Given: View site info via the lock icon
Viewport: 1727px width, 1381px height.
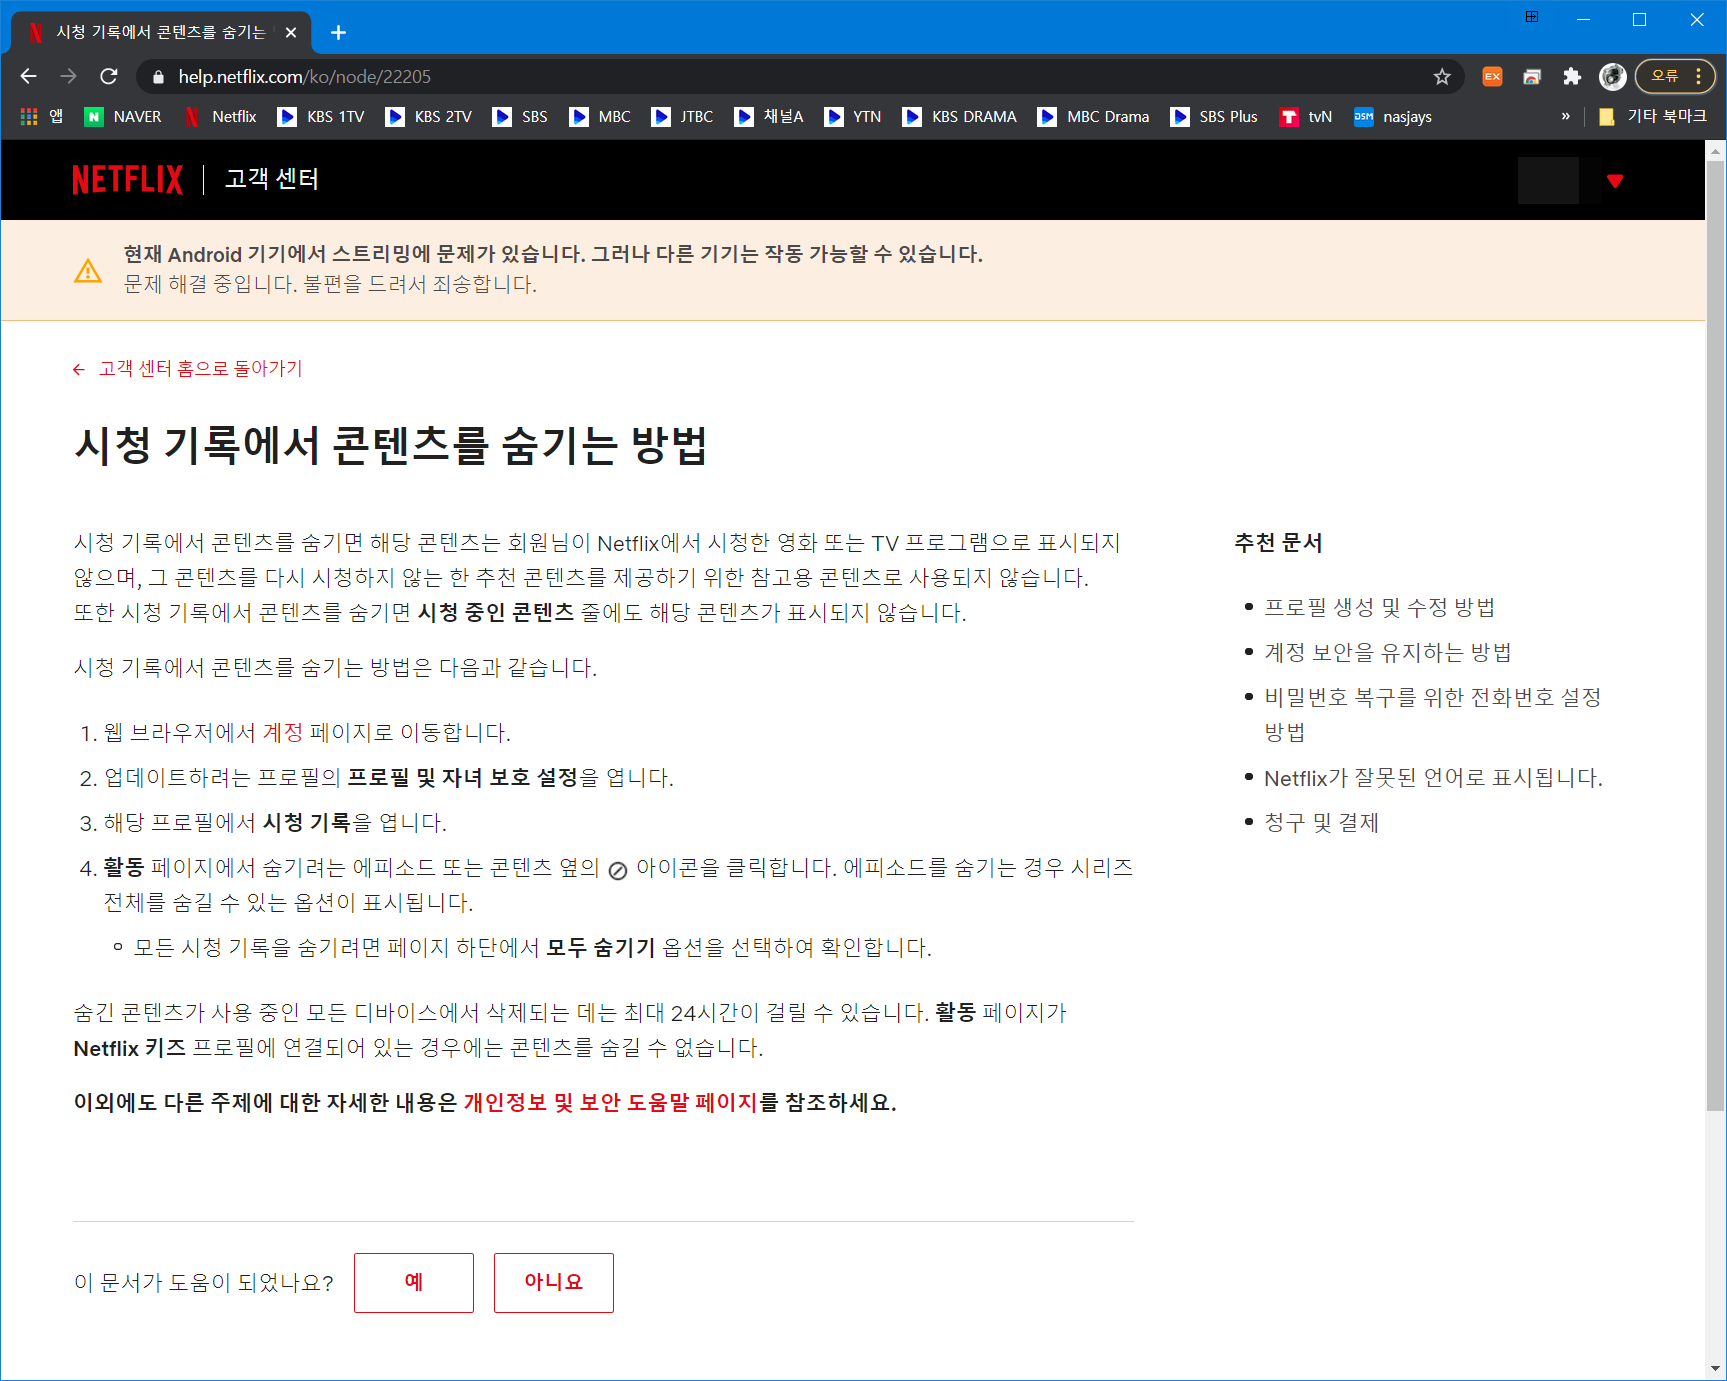Looking at the screenshot, I should pyautogui.click(x=157, y=76).
